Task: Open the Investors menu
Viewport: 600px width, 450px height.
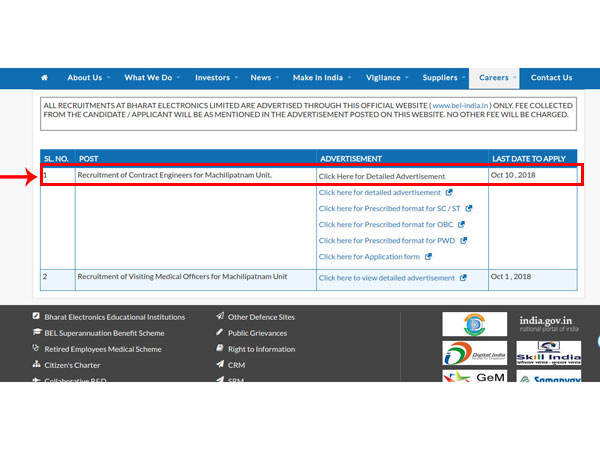Action: click(212, 78)
